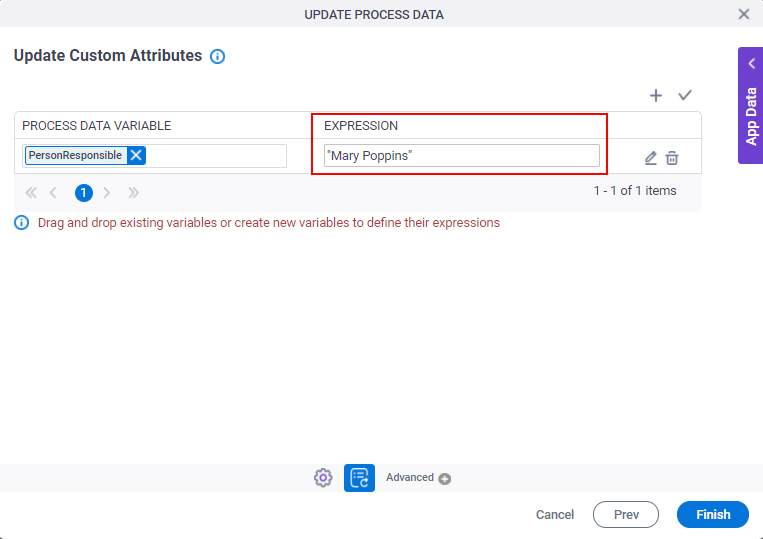The width and height of the screenshot is (763, 539).
Task: Open the info icon next to Update Custom Attributes
Action: click(x=218, y=56)
